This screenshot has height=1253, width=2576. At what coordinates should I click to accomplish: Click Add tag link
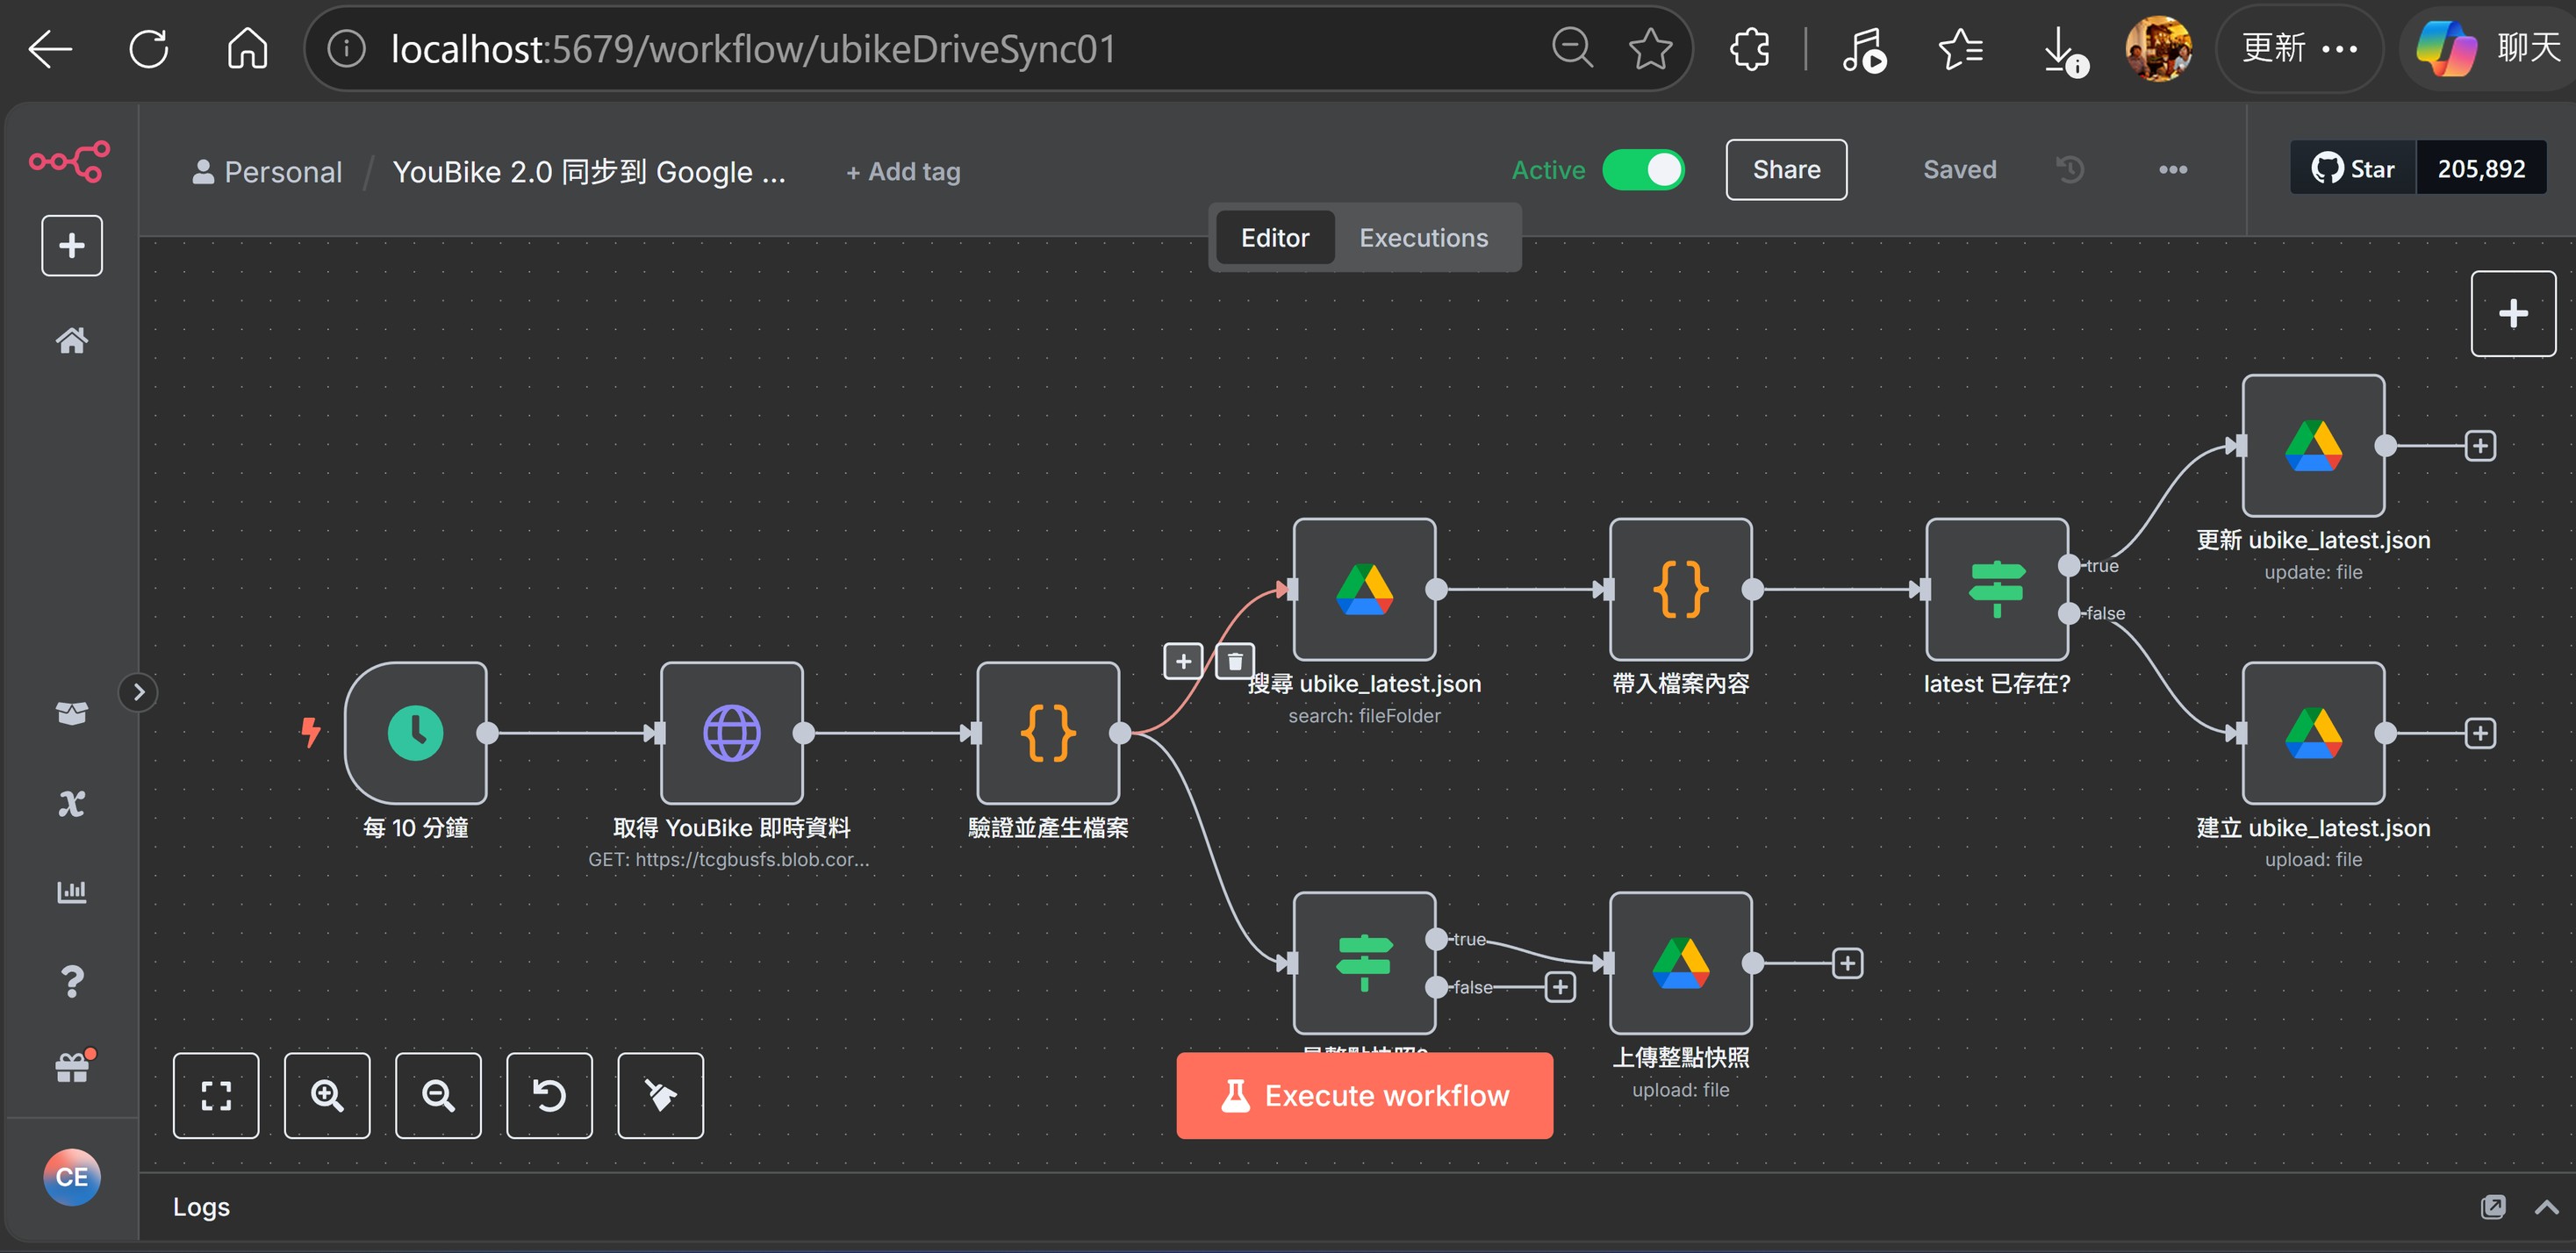[x=903, y=172]
